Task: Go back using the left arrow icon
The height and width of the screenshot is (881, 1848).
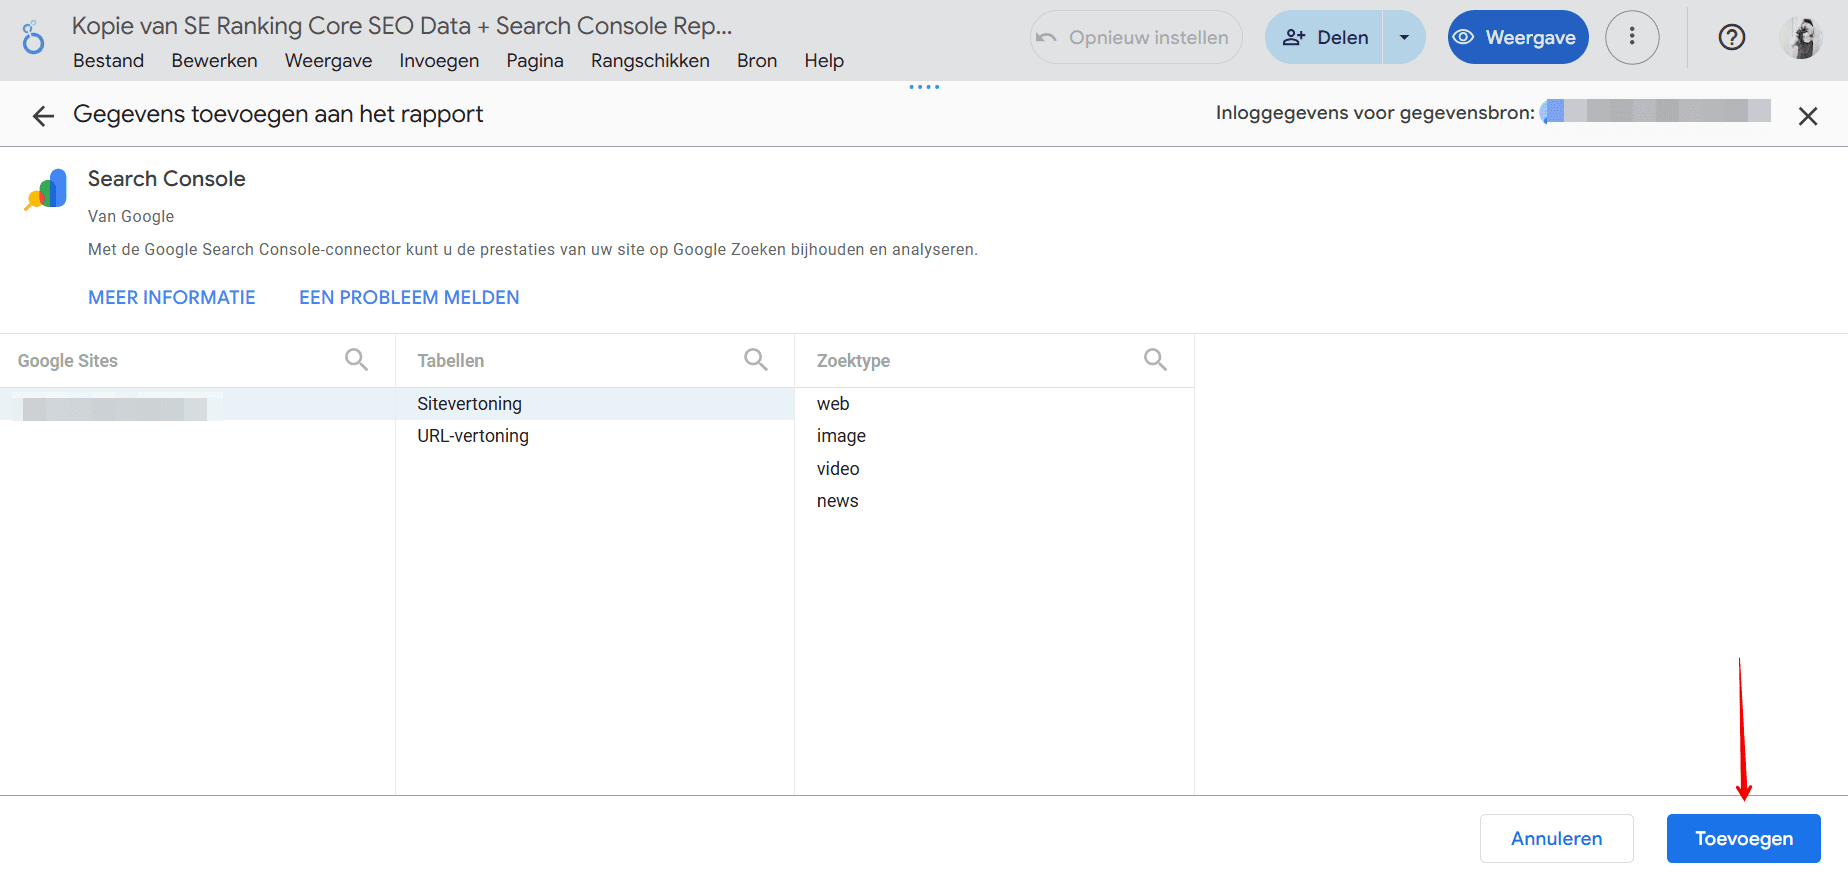Action: 43,116
